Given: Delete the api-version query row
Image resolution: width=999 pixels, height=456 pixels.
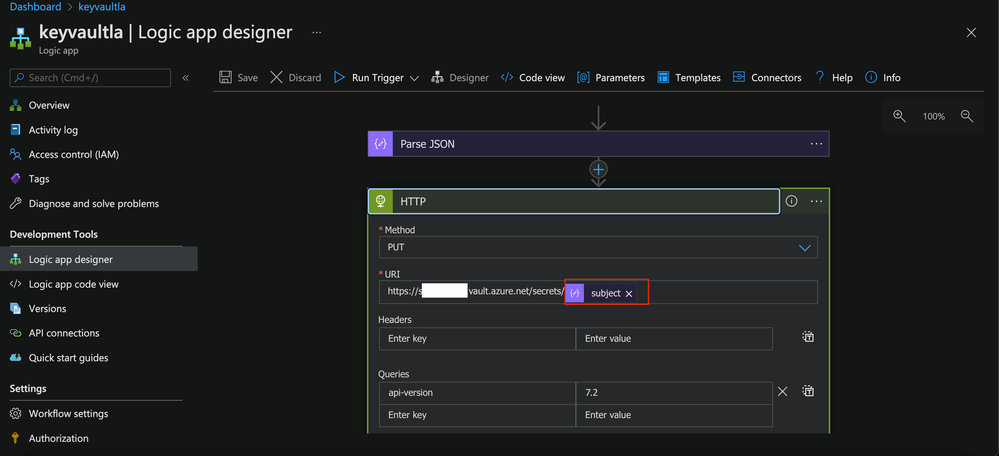Looking at the screenshot, I should 783,392.
